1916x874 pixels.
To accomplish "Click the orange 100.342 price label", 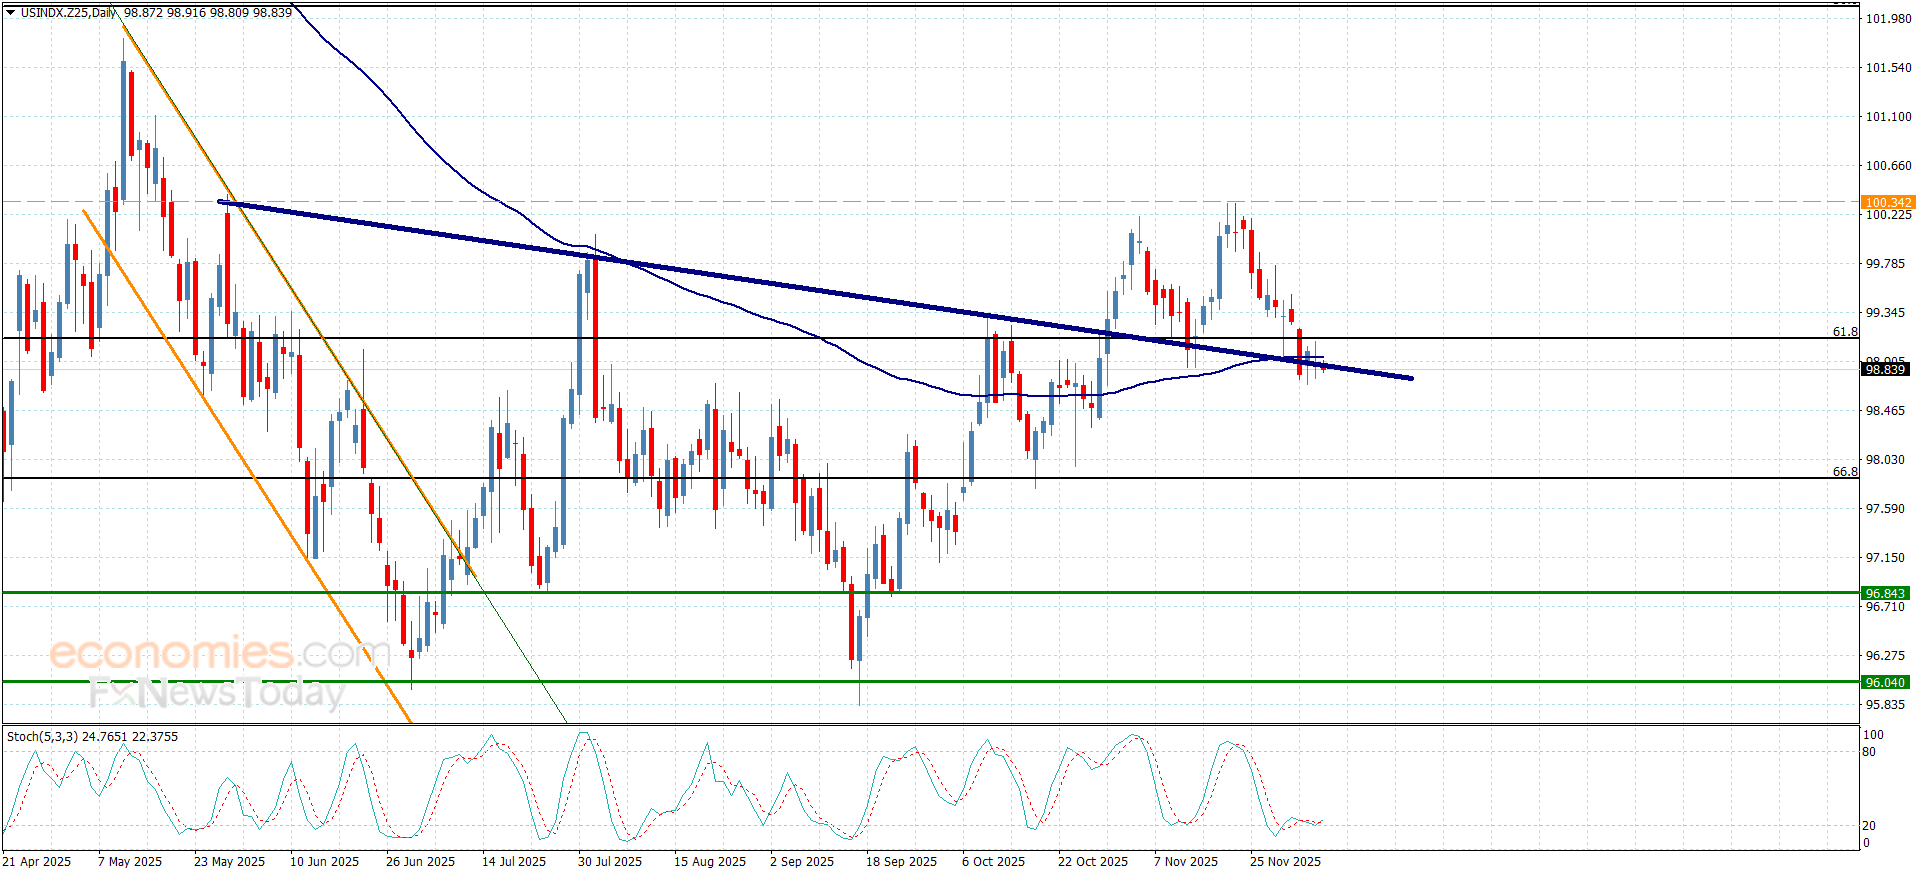I will tap(1887, 203).
